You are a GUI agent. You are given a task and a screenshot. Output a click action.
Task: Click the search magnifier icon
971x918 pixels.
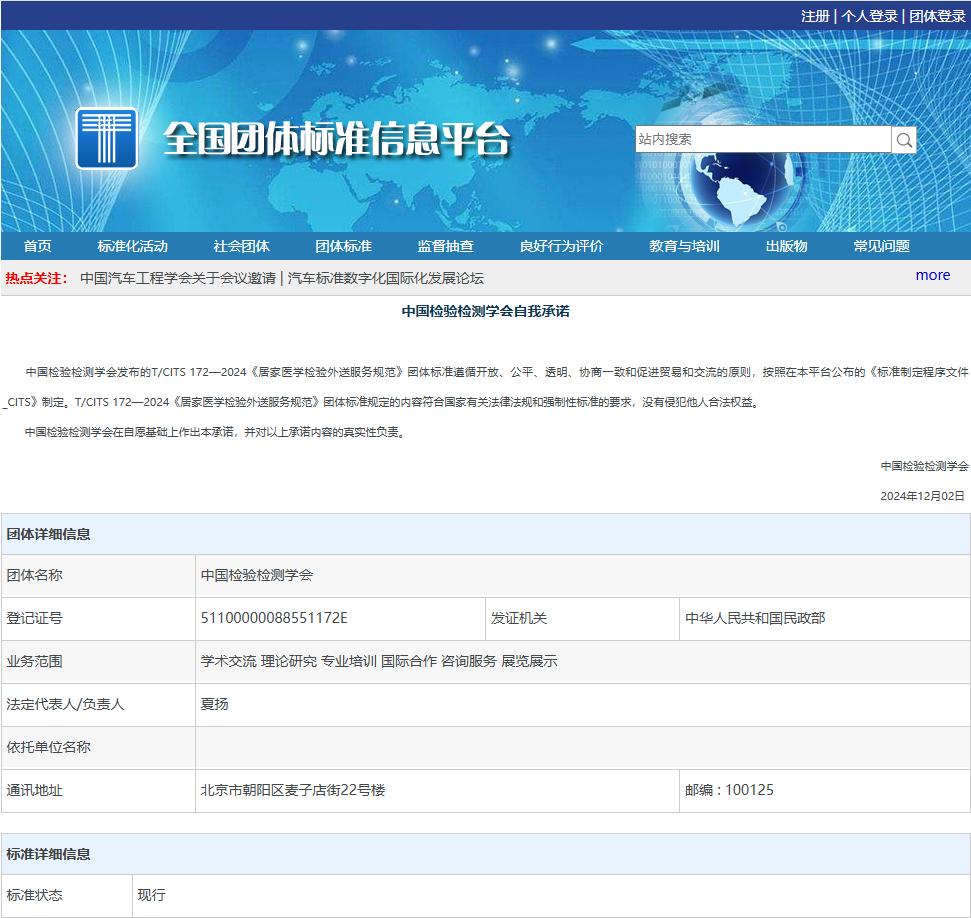click(x=904, y=139)
